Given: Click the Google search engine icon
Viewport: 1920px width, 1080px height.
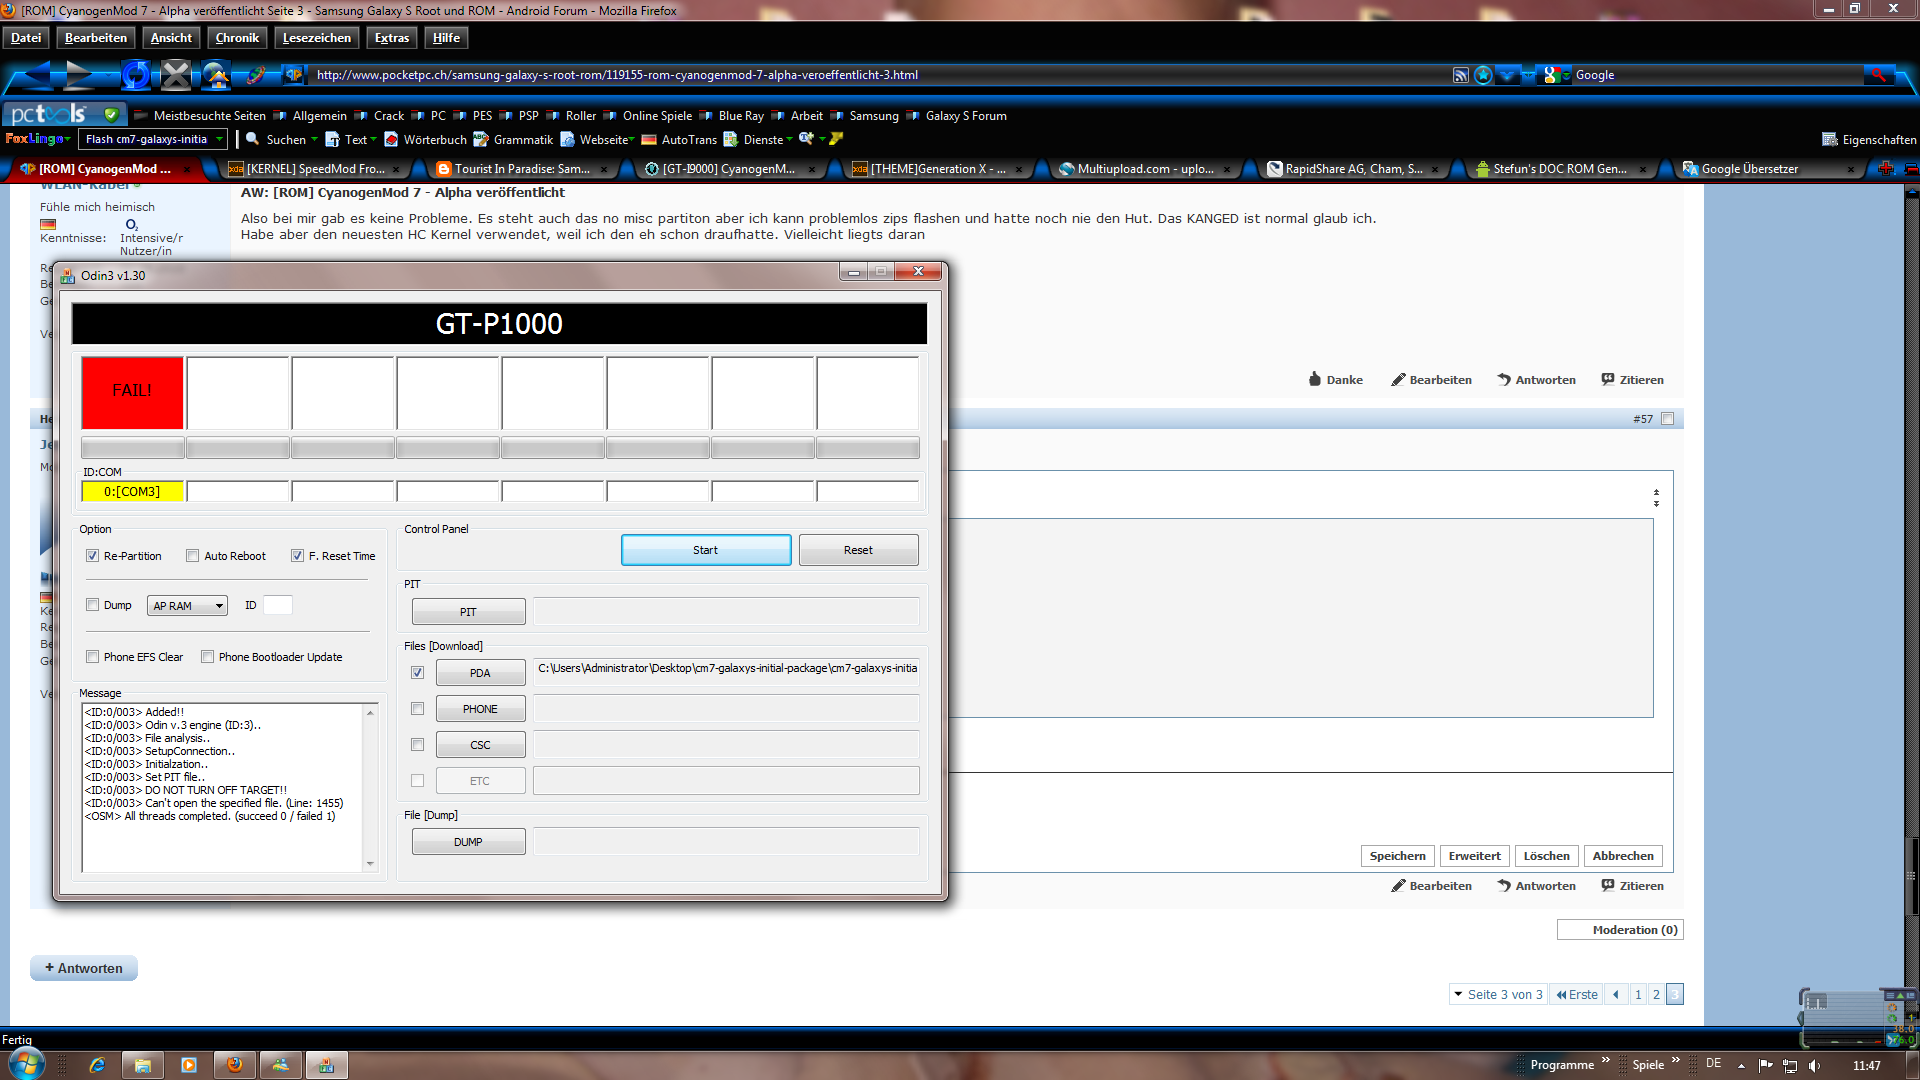Looking at the screenshot, I should (x=1551, y=75).
